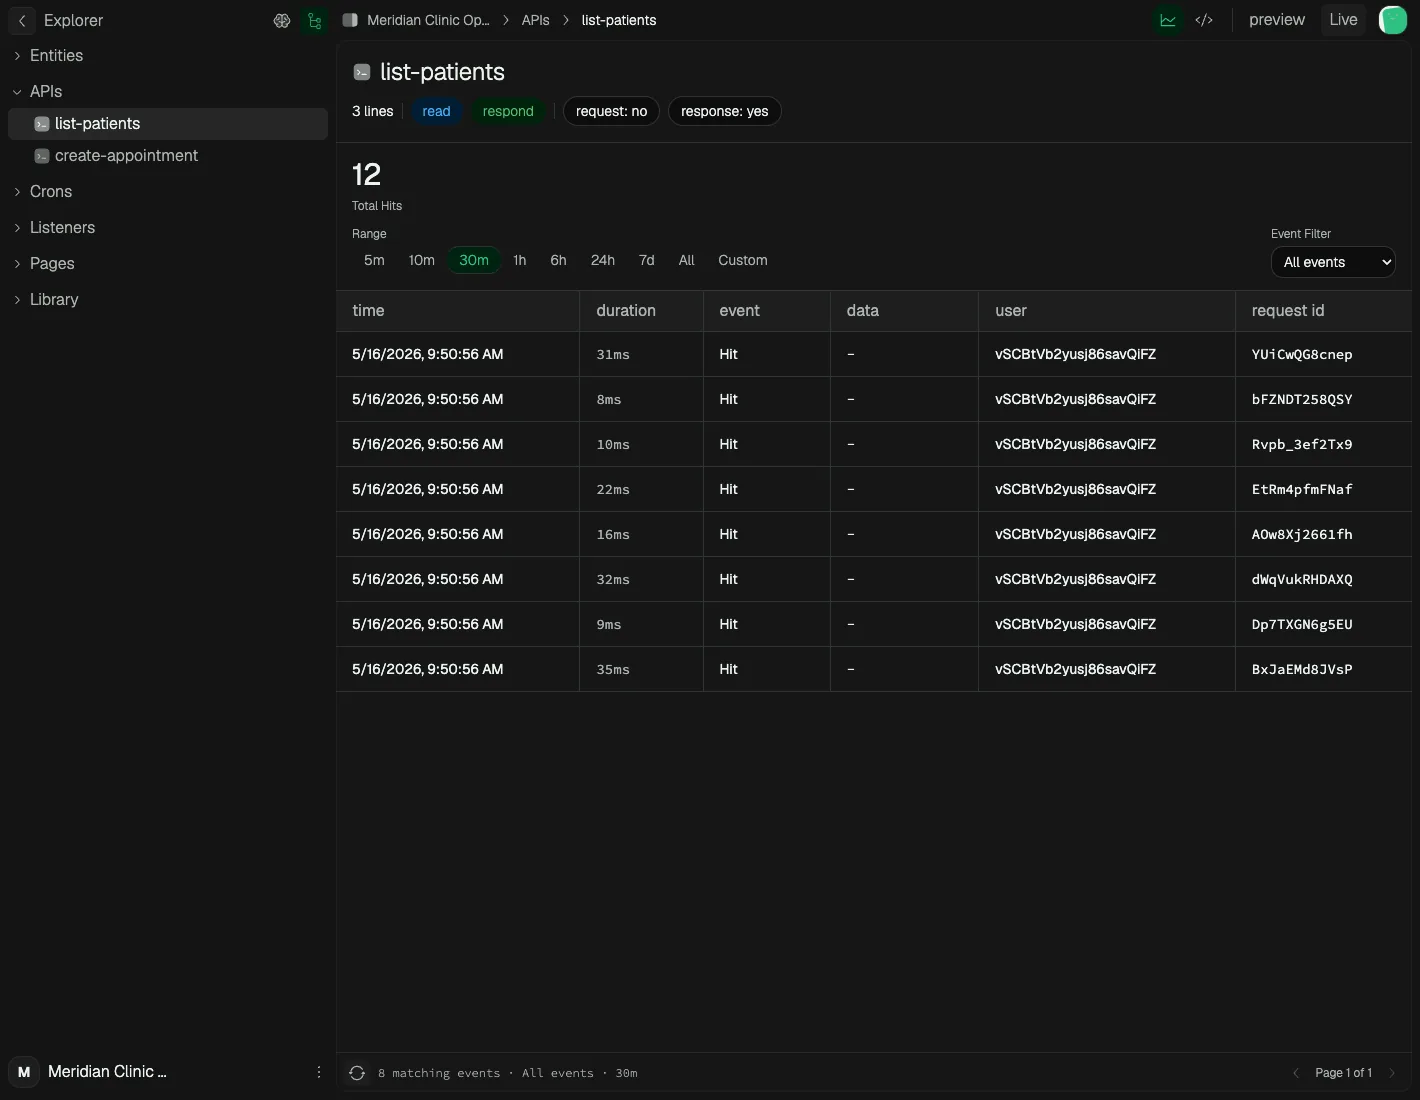Switch environment to preview
The image size is (1420, 1100).
pyautogui.click(x=1277, y=20)
